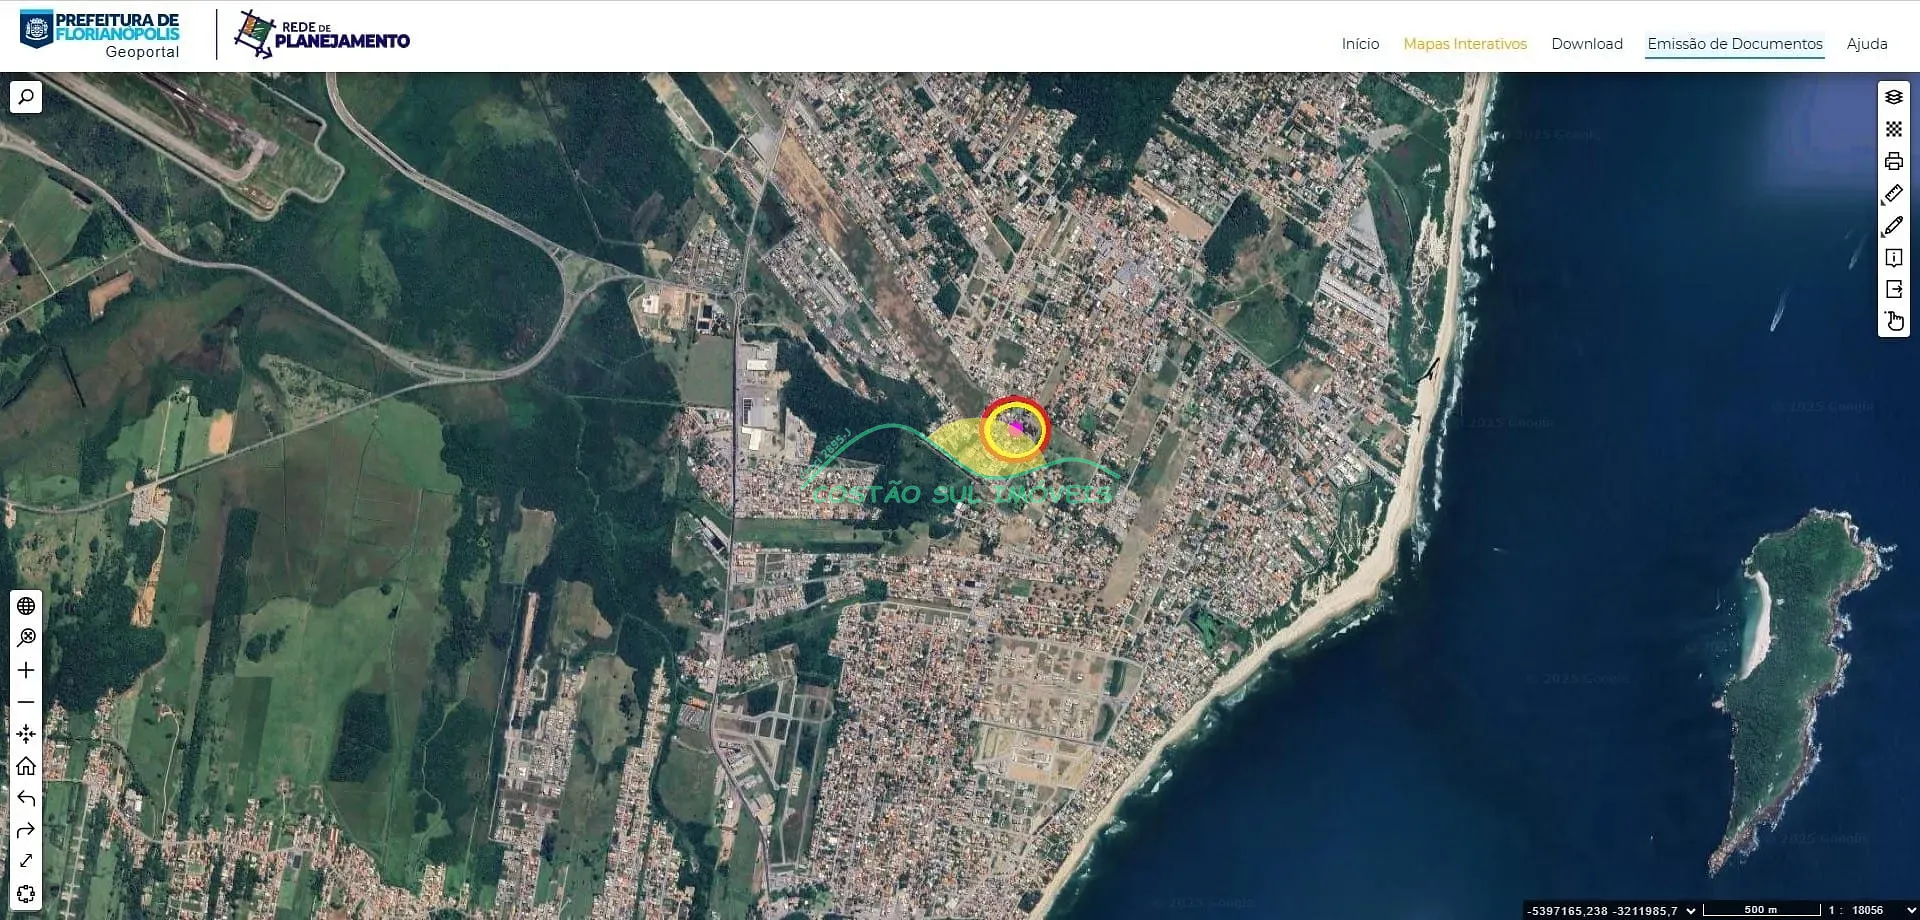1920x920 pixels.
Task: Return to home map extent
Action: tap(26, 766)
